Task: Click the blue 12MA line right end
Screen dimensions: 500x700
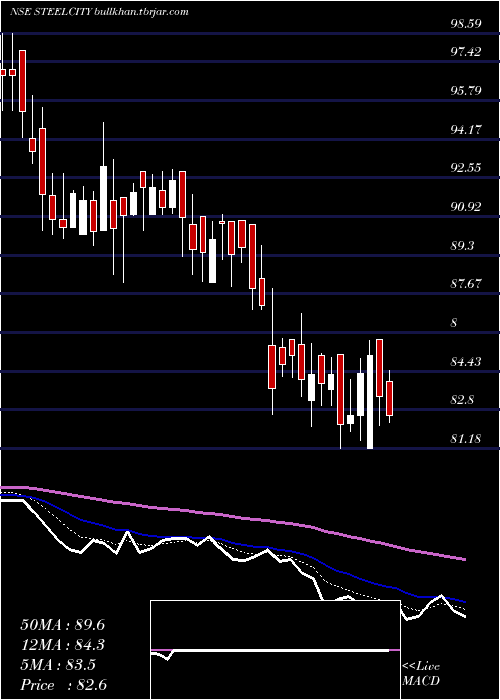Action: tap(464, 602)
